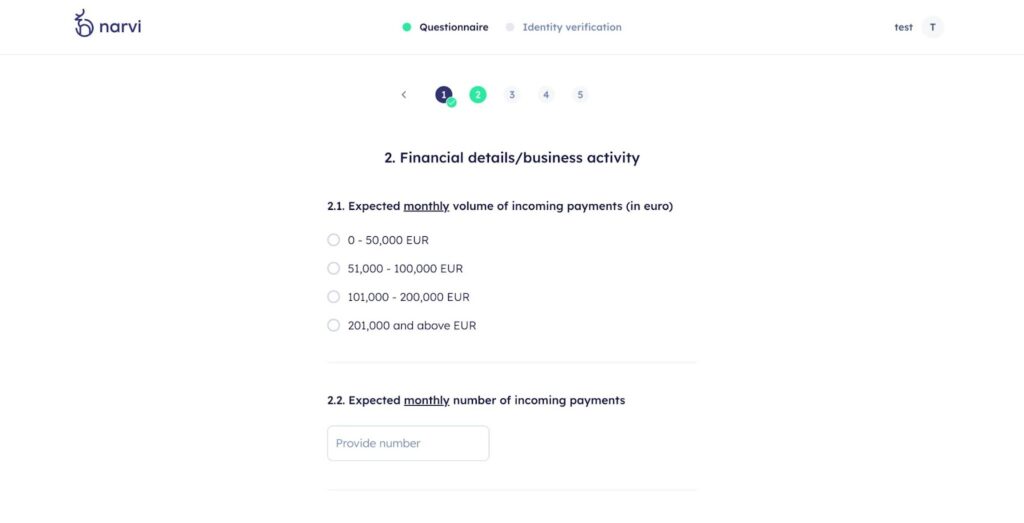Screen dimensions: 1024x523
Task: Jump to step 1 in the stepper
Action: pos(443,94)
